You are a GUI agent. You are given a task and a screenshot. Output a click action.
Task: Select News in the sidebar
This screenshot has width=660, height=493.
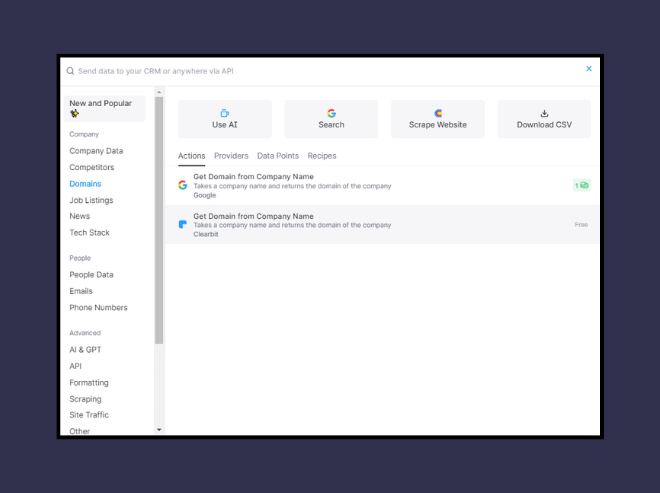click(80, 216)
